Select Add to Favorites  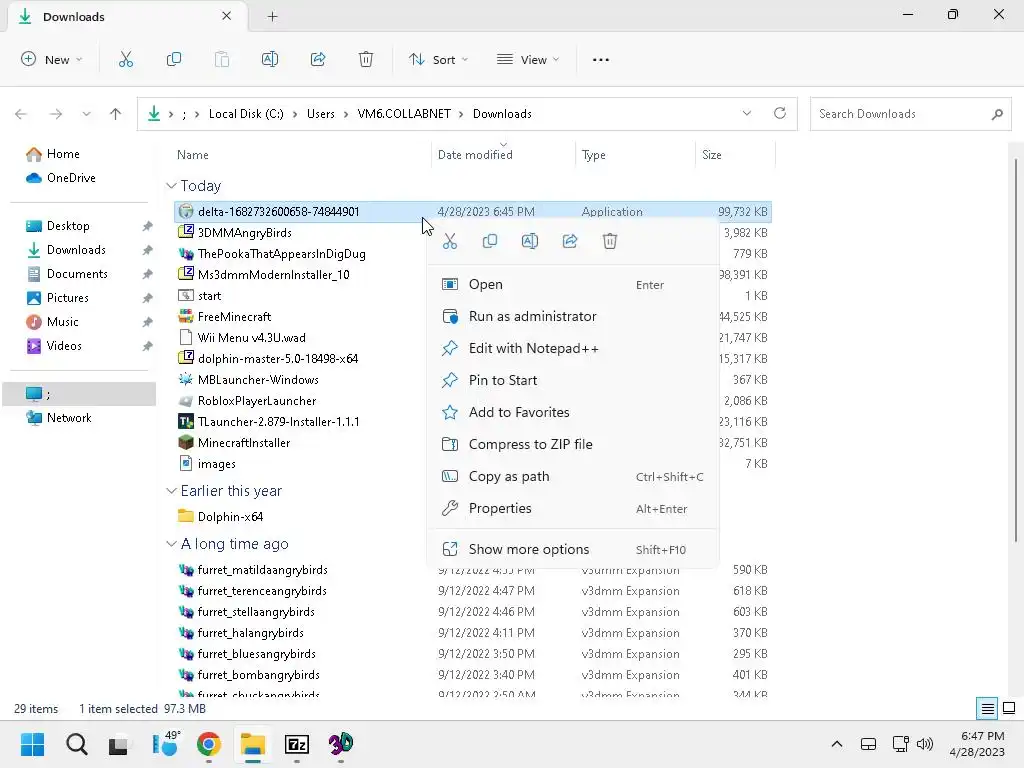573,412
